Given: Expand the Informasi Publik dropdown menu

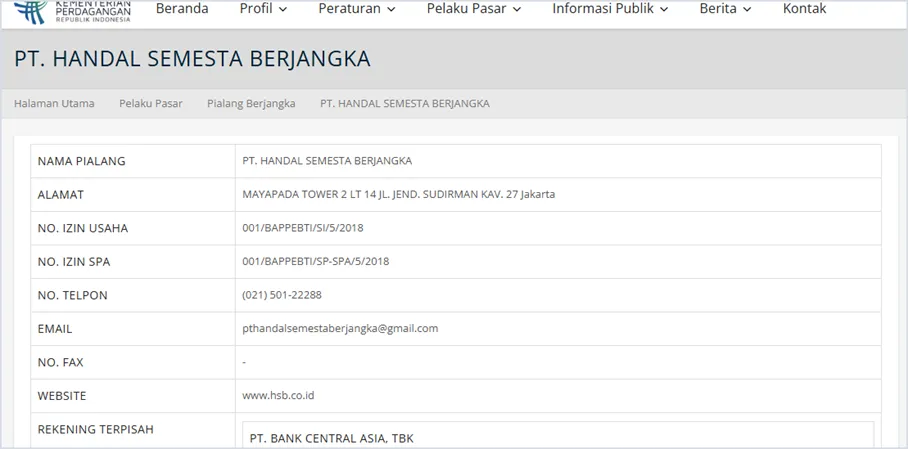Looking at the screenshot, I should [610, 9].
